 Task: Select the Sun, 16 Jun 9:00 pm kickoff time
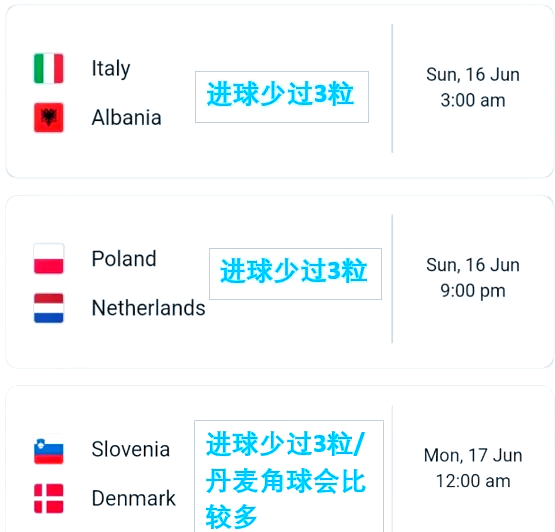(x=473, y=278)
